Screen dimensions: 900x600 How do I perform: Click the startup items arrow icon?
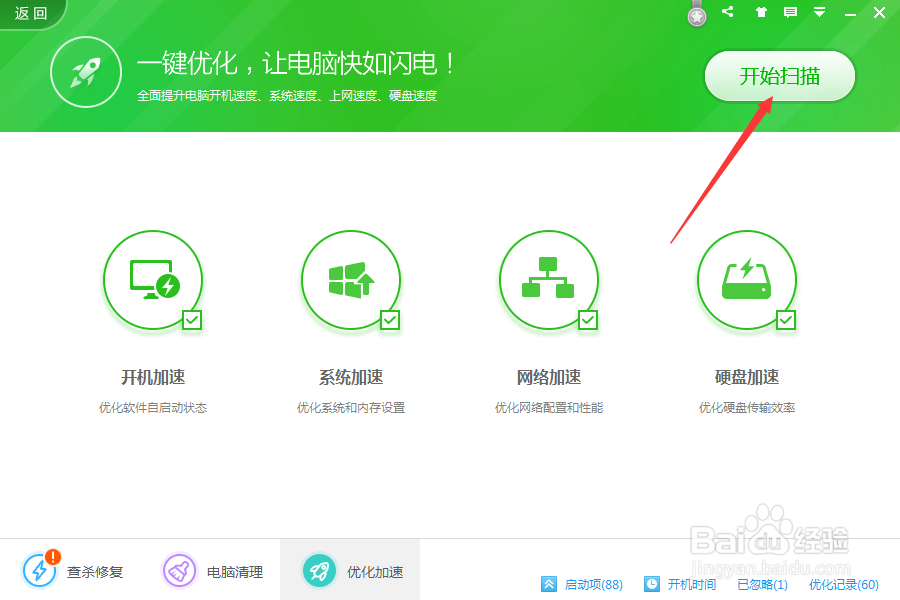[549, 584]
